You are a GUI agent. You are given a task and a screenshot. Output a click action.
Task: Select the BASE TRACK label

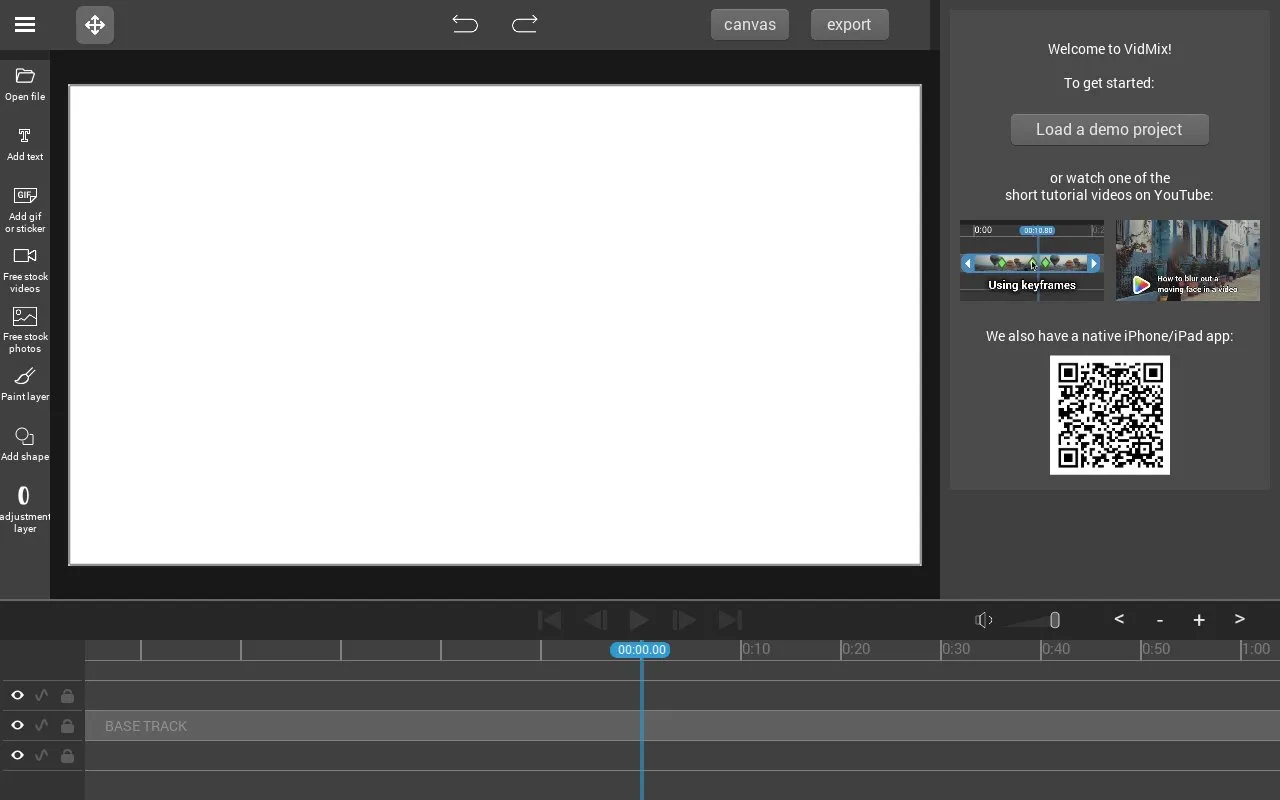pos(146,726)
